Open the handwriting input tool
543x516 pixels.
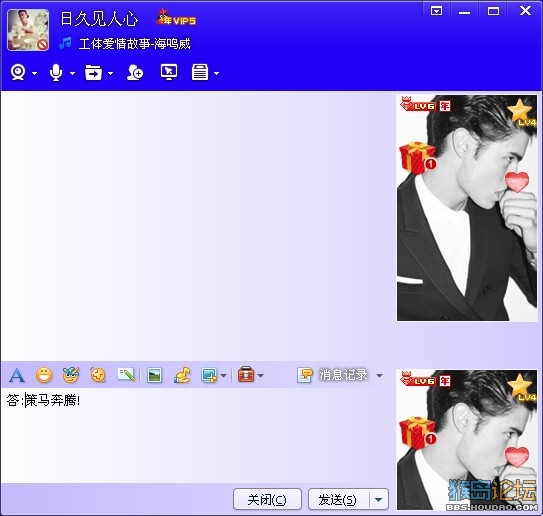tap(126, 374)
